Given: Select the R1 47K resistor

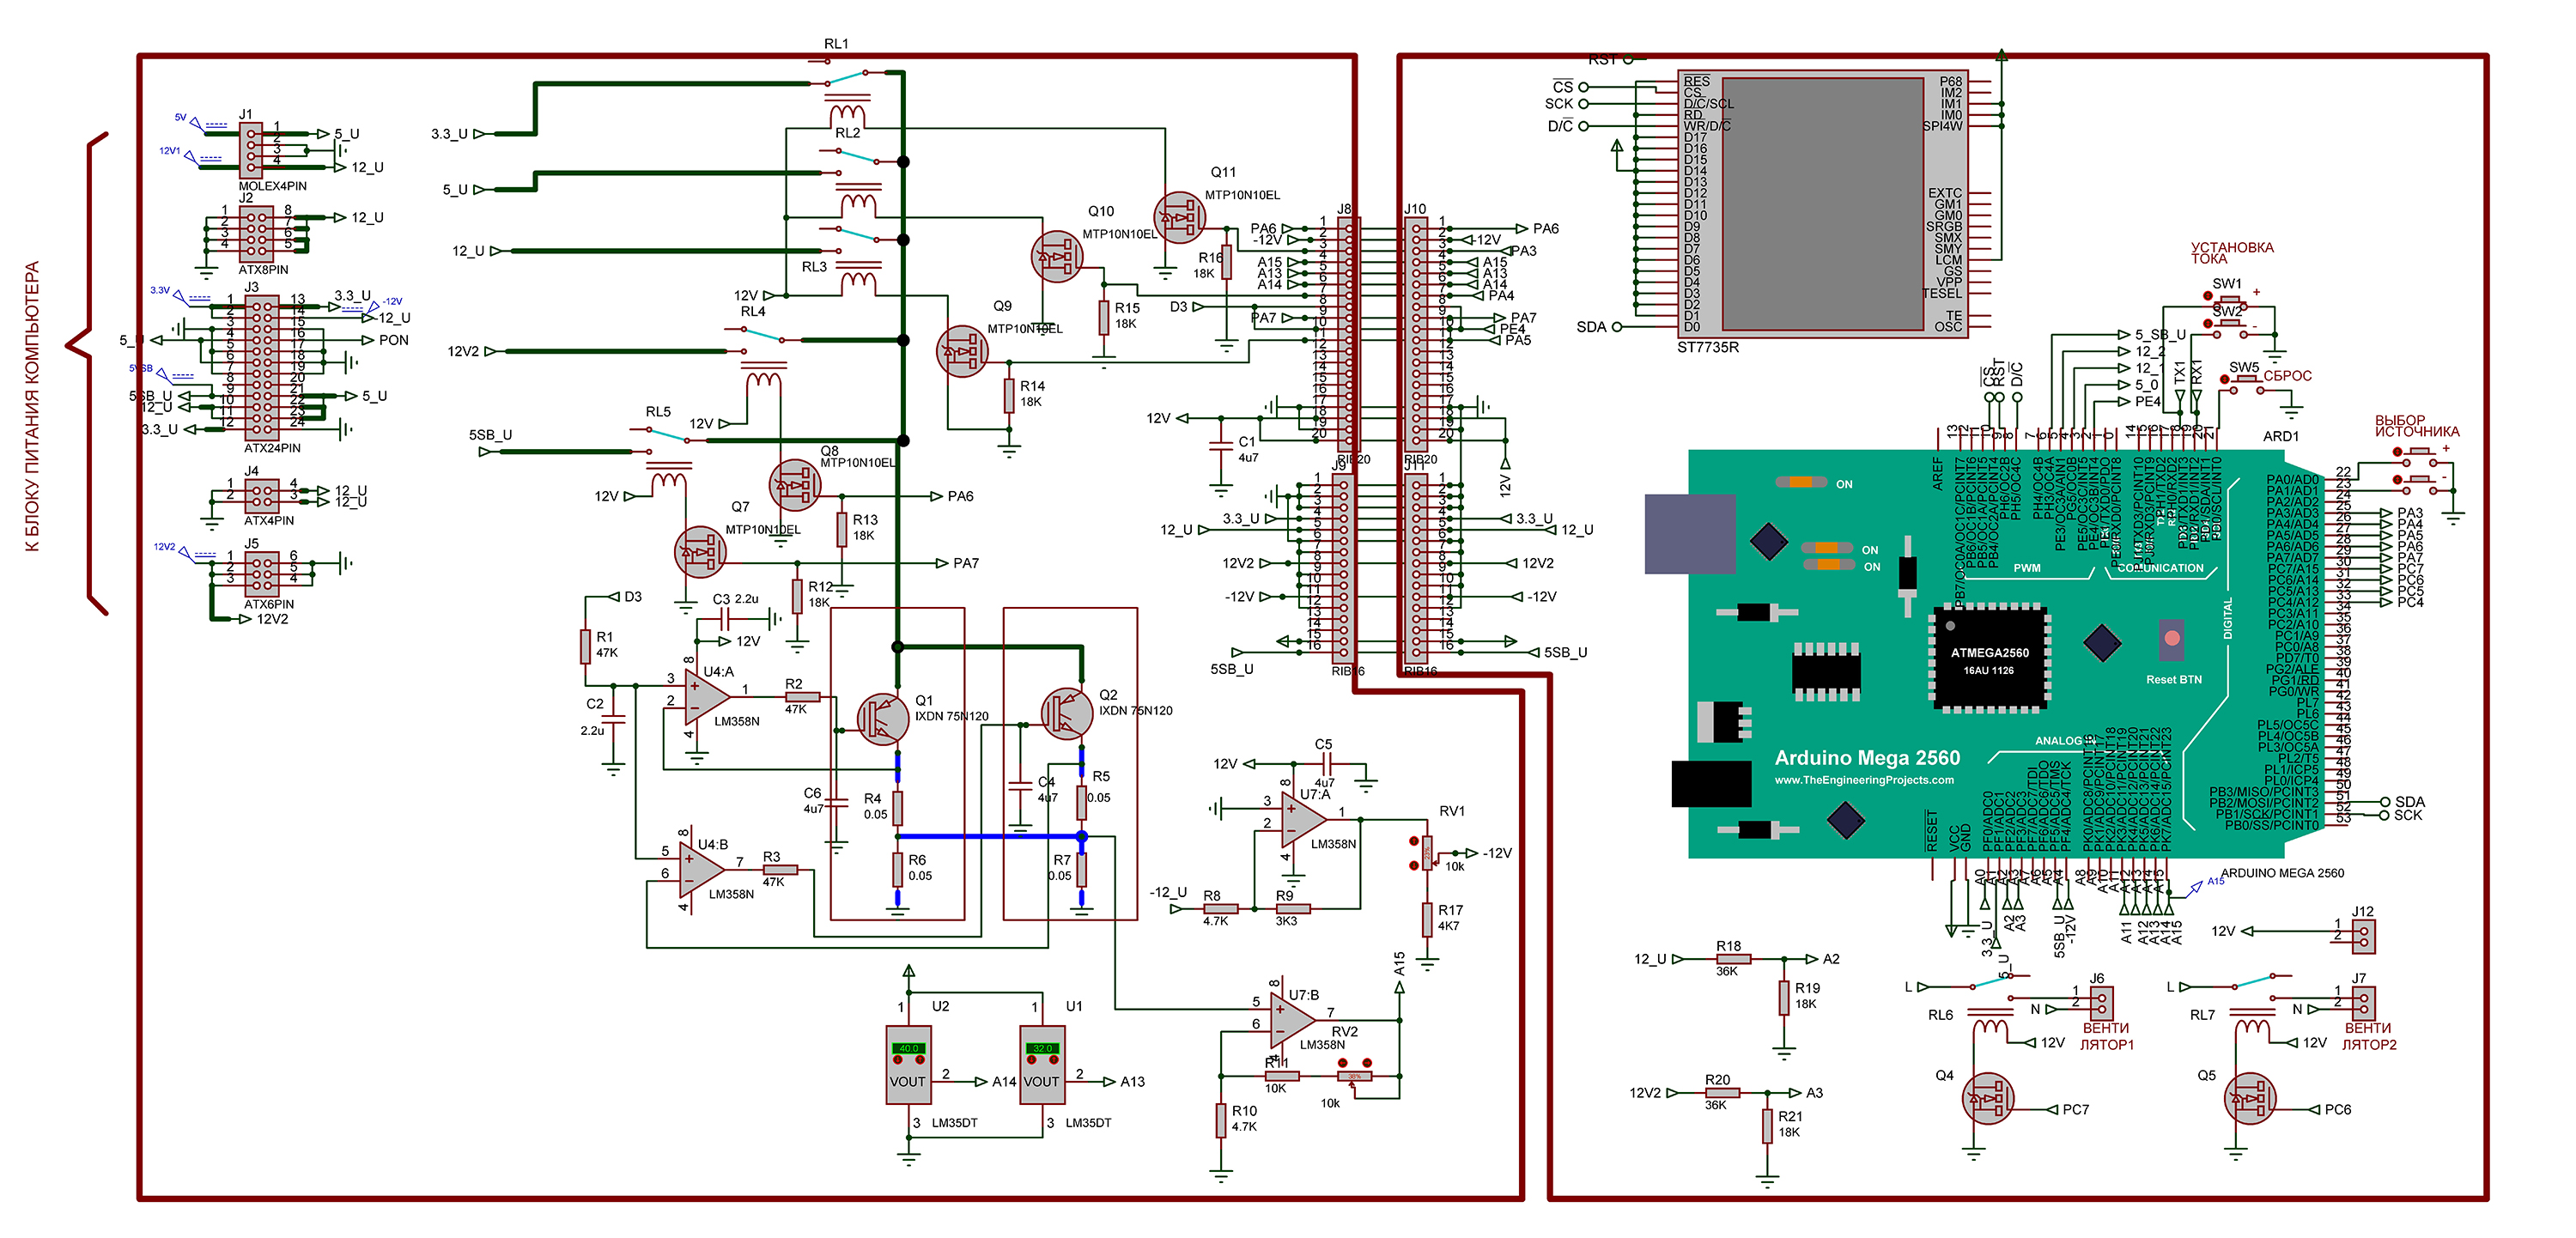Looking at the screenshot, I should tap(585, 646).
